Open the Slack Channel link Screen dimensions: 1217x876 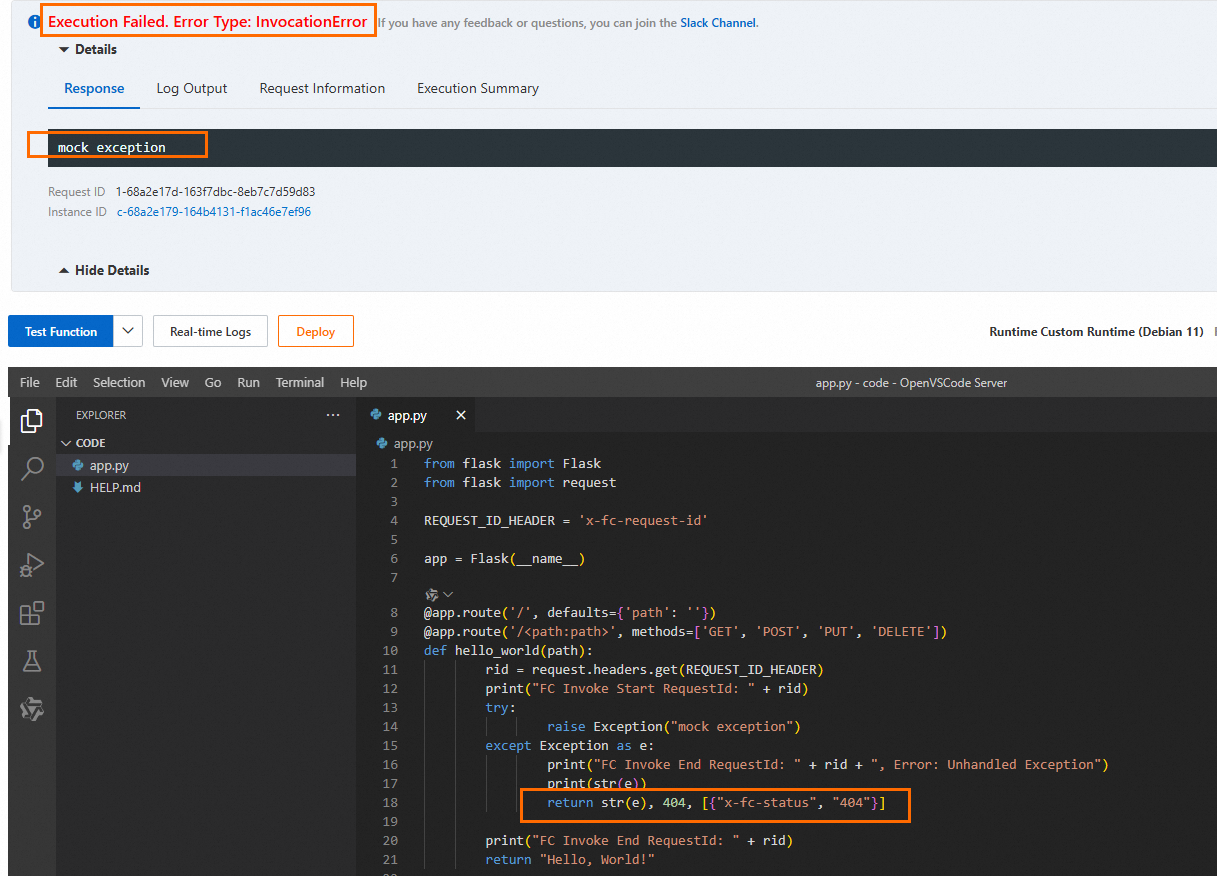click(718, 23)
